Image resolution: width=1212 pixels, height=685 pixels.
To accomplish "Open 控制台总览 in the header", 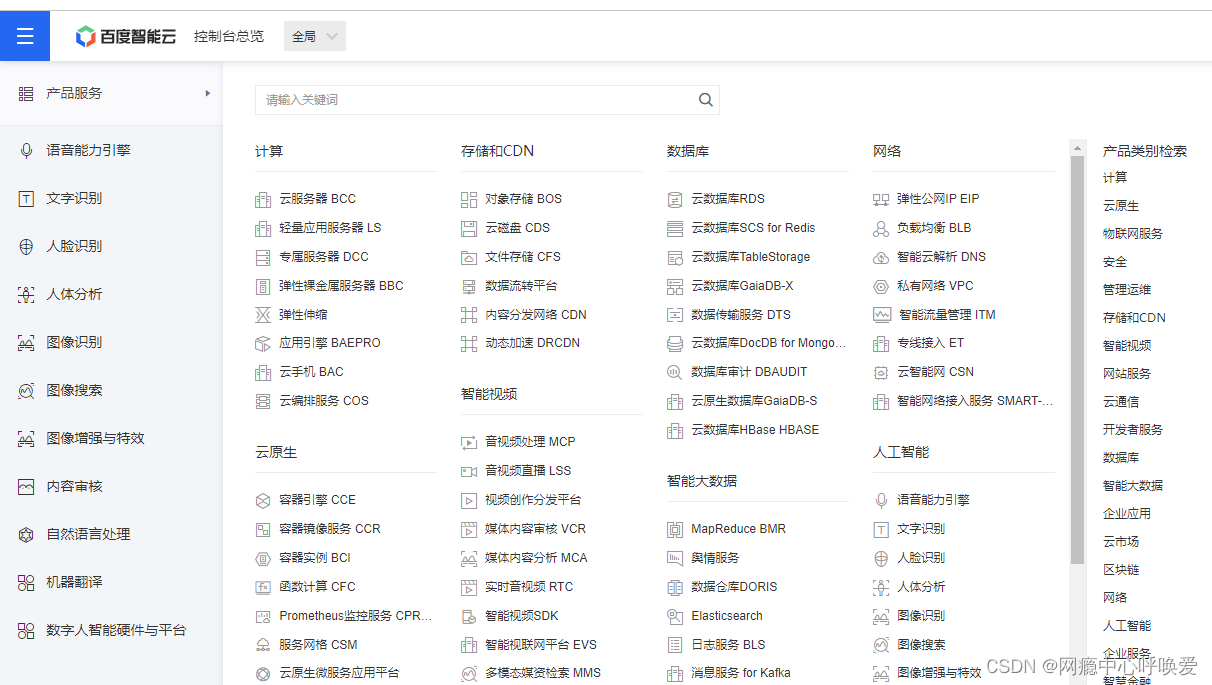I will (x=229, y=36).
